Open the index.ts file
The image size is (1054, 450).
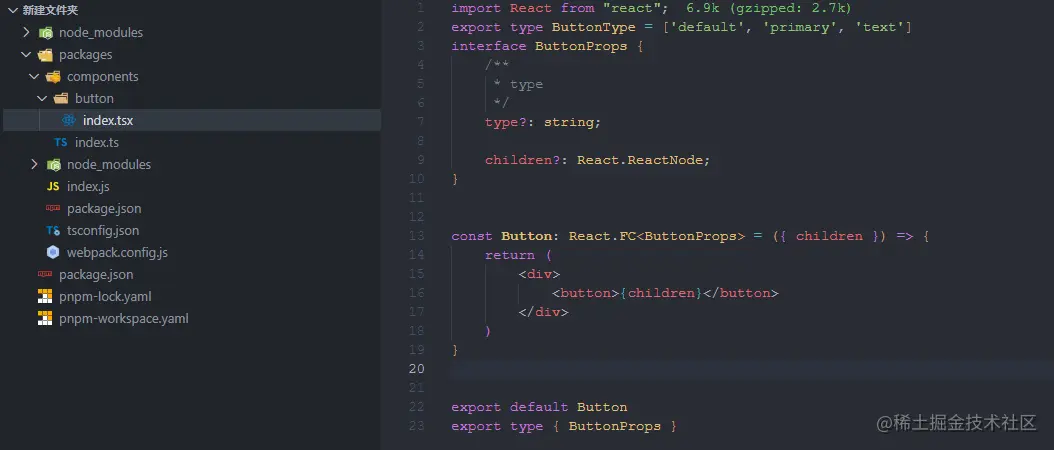coord(97,143)
